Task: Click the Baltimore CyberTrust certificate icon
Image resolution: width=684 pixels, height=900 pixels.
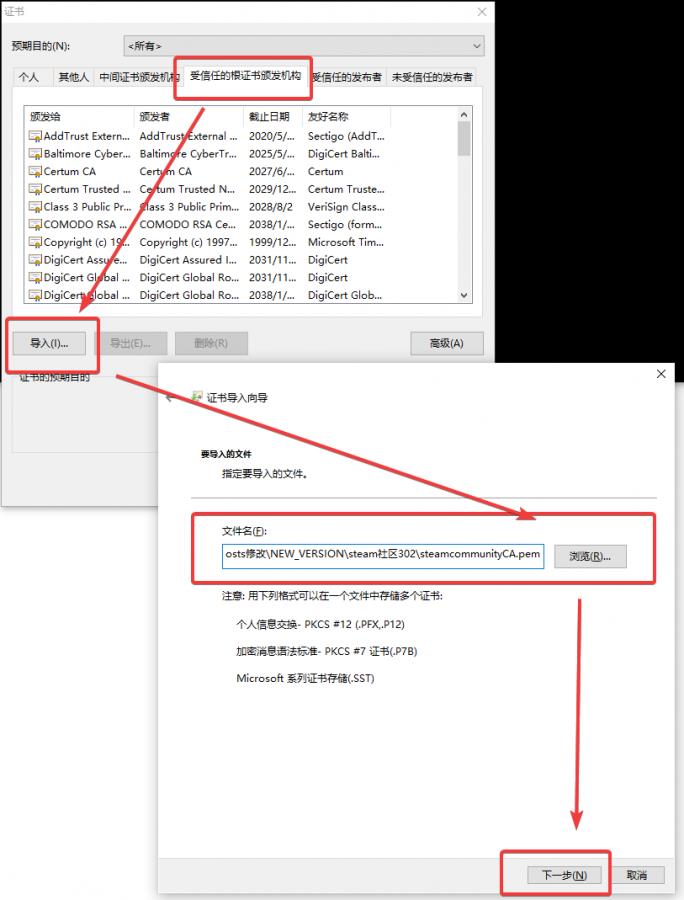Action: click(x=35, y=154)
